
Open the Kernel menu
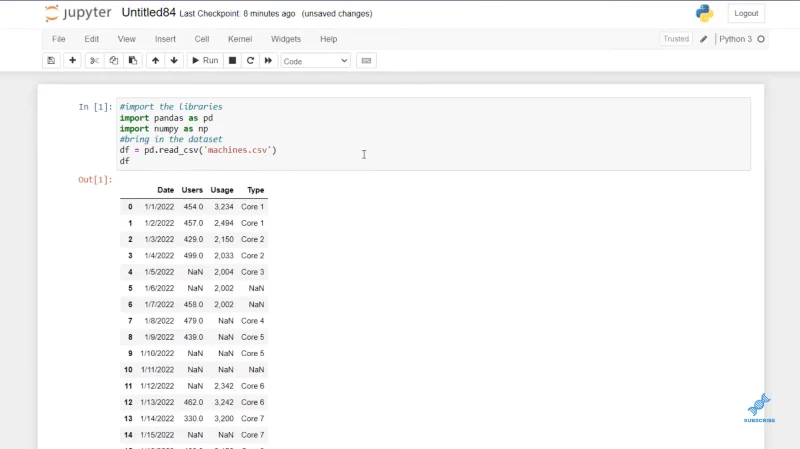[x=240, y=39]
